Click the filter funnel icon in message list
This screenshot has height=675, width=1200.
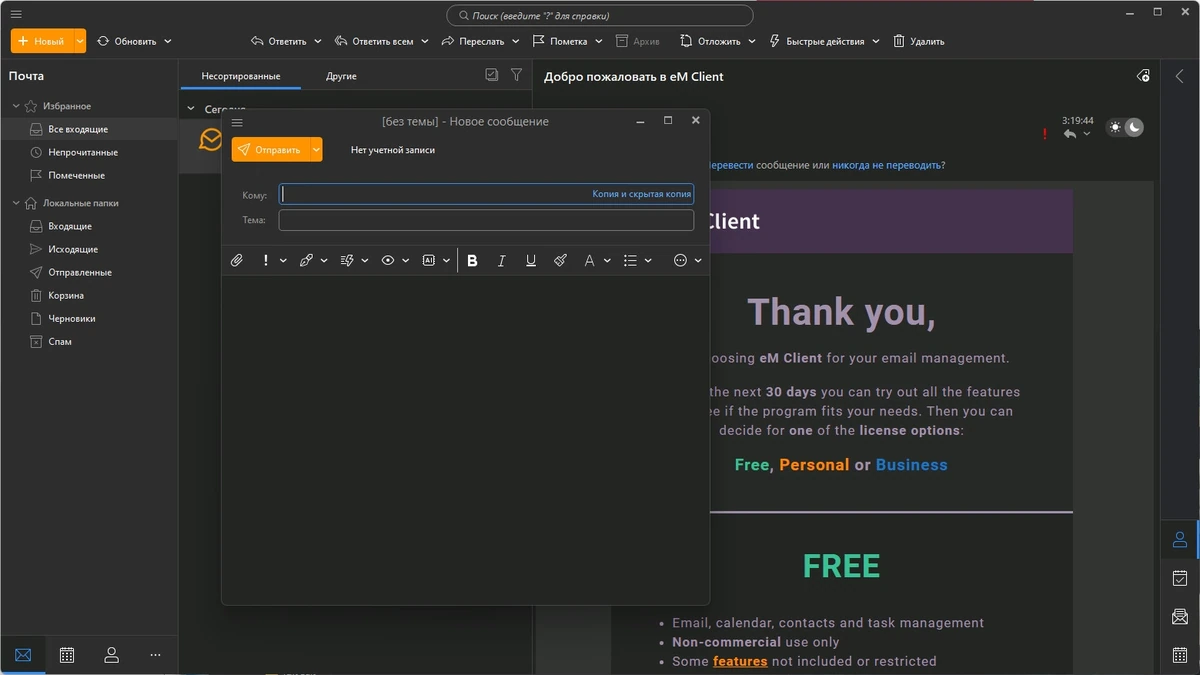coord(516,75)
